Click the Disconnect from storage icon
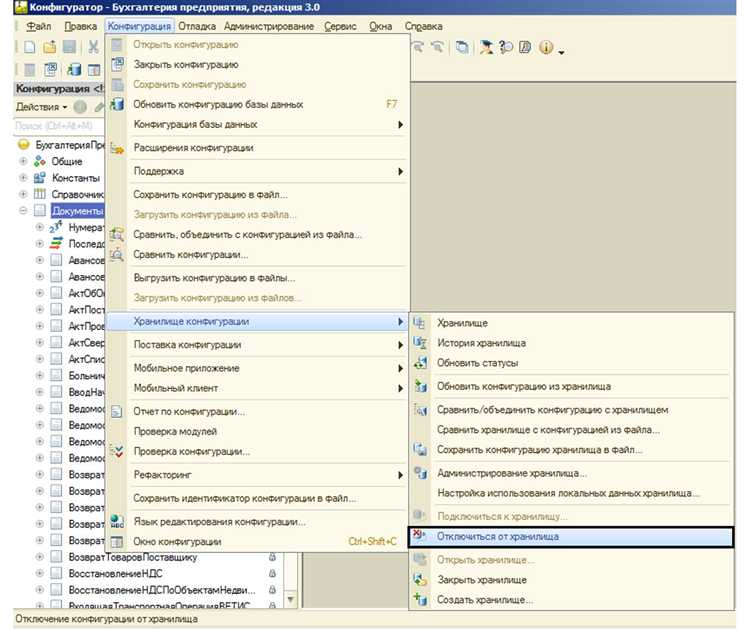Viewport: 750px width, 629px height. pyautogui.click(x=420, y=537)
